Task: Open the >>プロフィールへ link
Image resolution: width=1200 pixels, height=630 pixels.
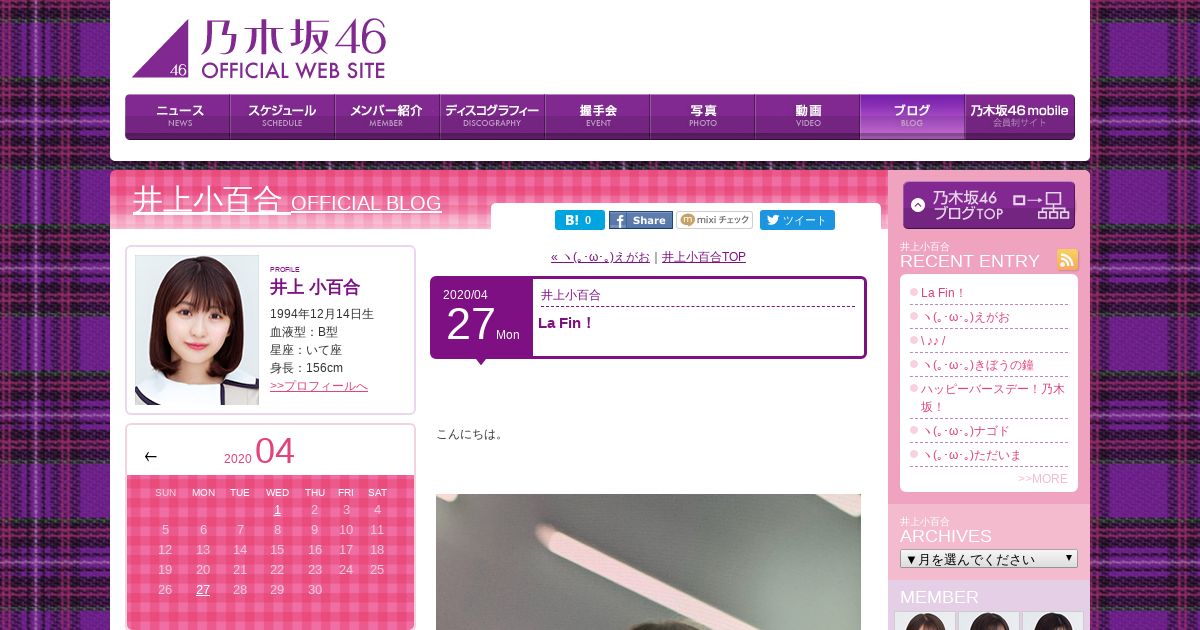Action: (319, 386)
